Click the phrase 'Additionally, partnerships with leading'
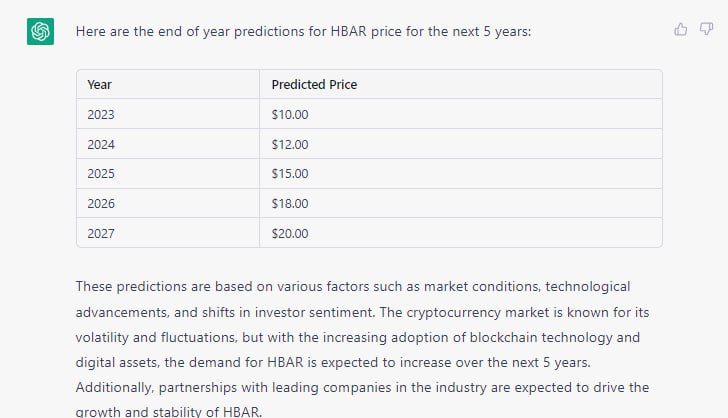Screen dimensions: 728x418 pos(197,388)
